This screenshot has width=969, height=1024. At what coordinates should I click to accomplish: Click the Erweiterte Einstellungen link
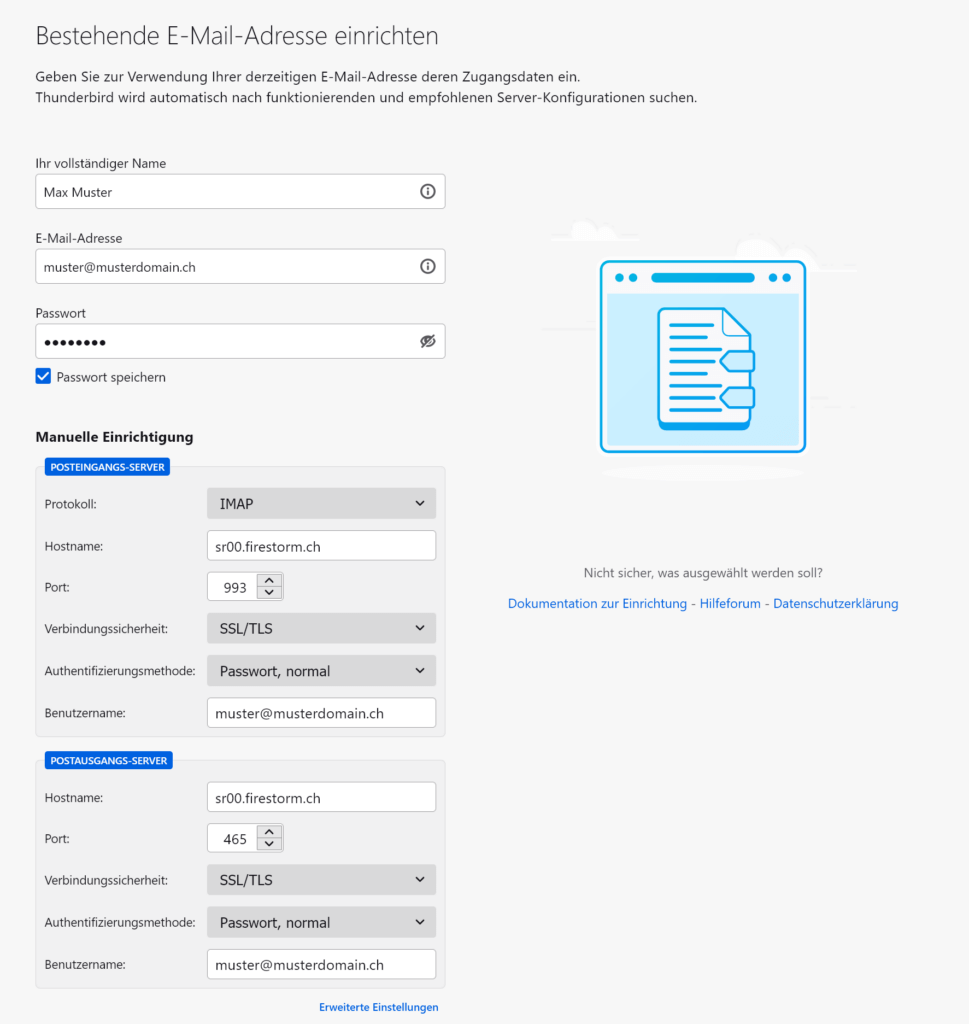379,1007
